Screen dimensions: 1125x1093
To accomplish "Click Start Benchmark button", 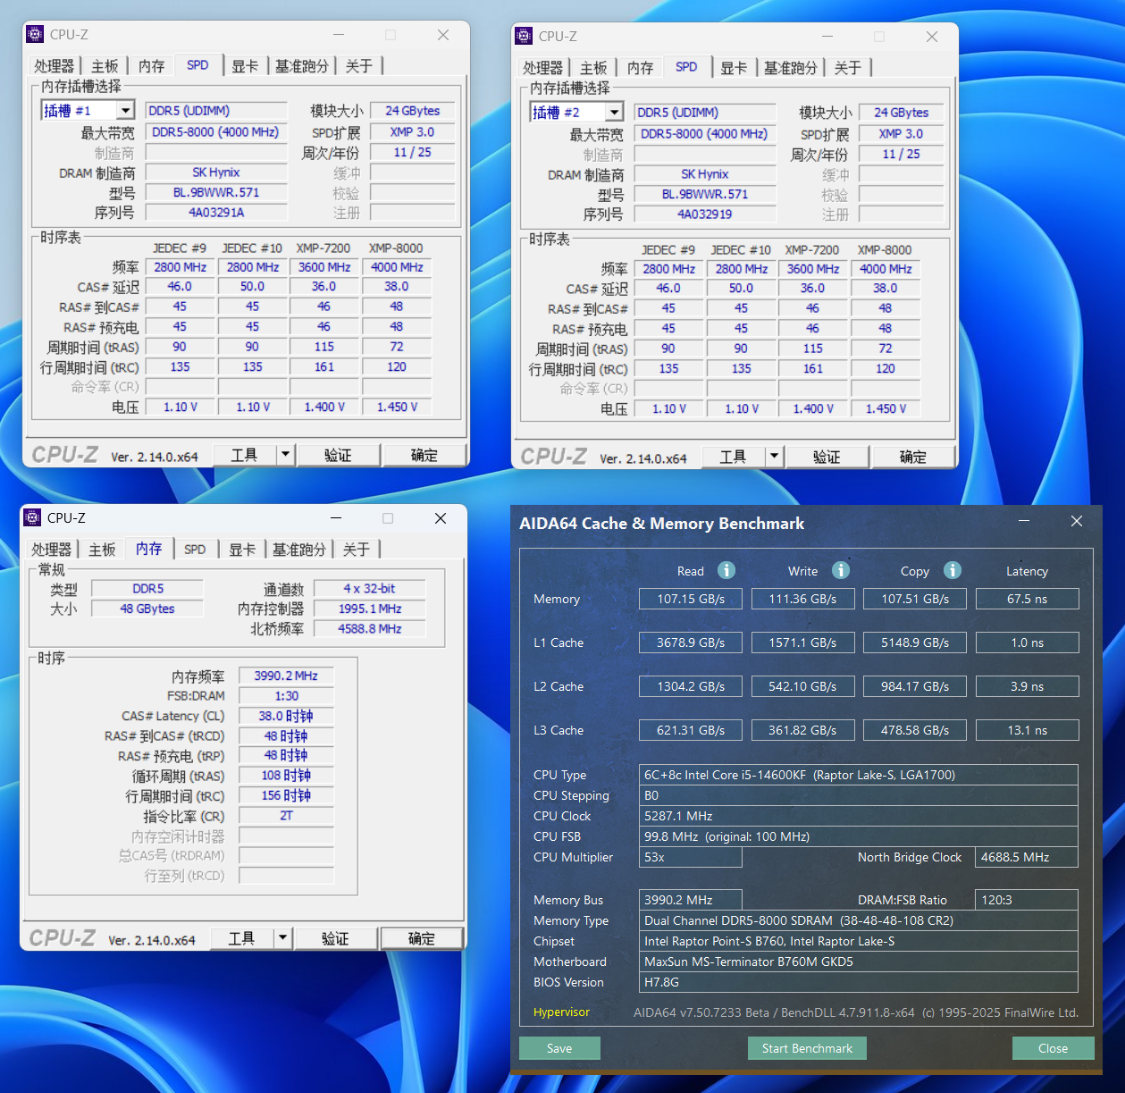I will point(807,1048).
